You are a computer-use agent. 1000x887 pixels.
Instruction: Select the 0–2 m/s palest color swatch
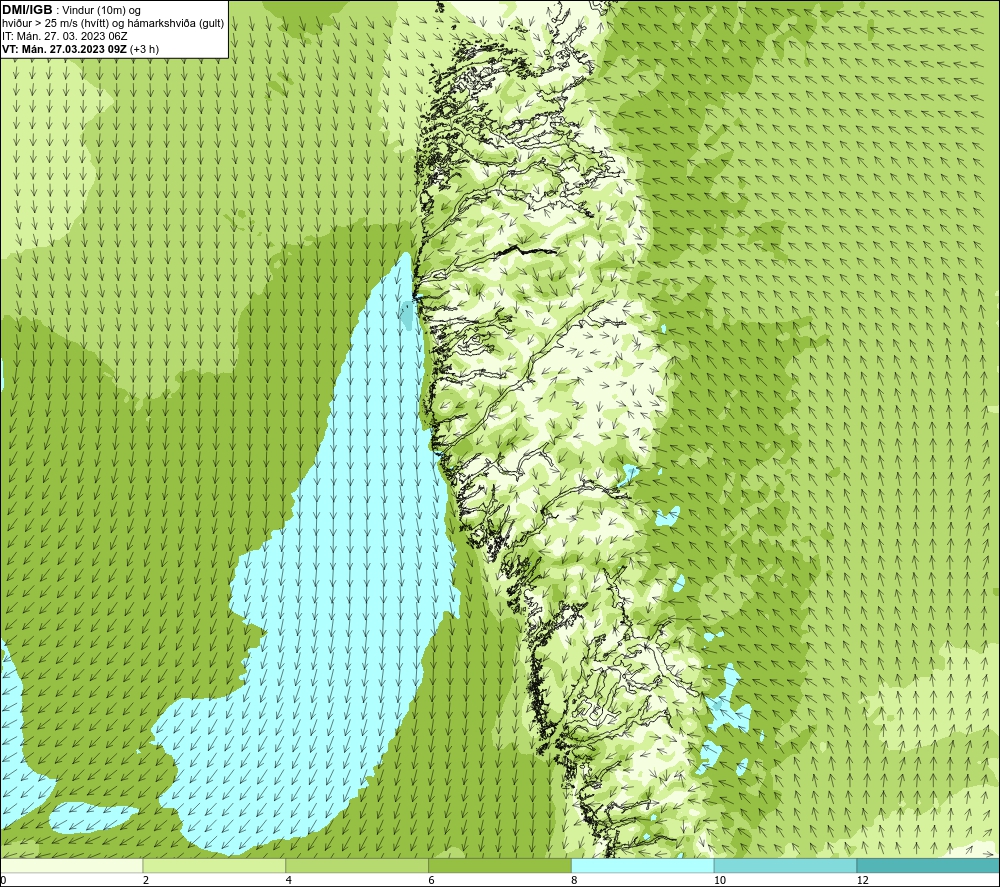click(x=71, y=865)
